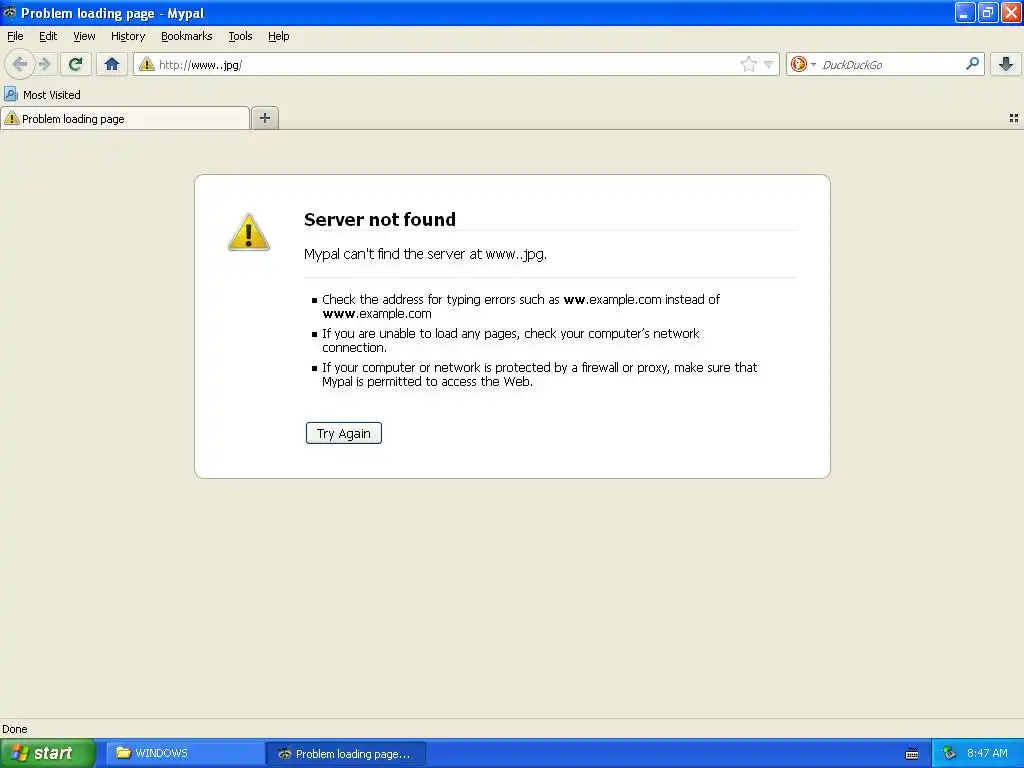This screenshot has height=768, width=1024.
Task: Open the Bookmarks menu
Action: tap(186, 36)
